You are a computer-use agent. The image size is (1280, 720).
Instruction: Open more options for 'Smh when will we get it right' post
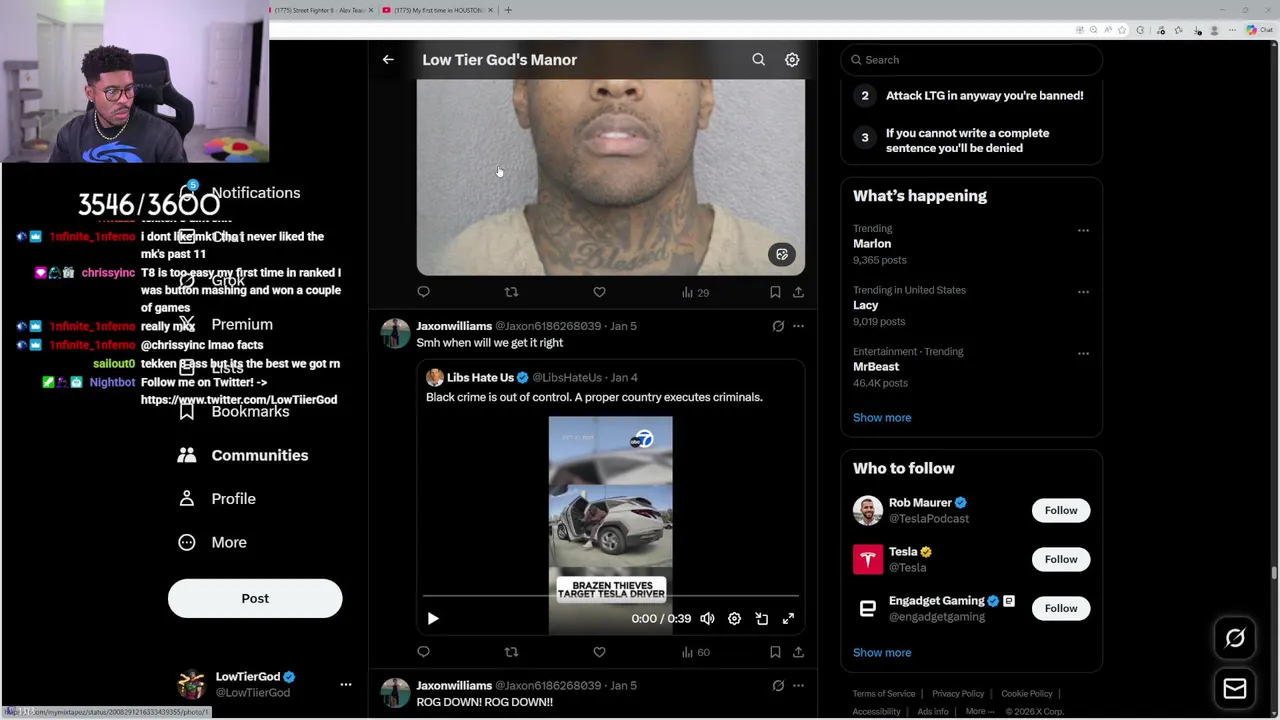coord(798,326)
